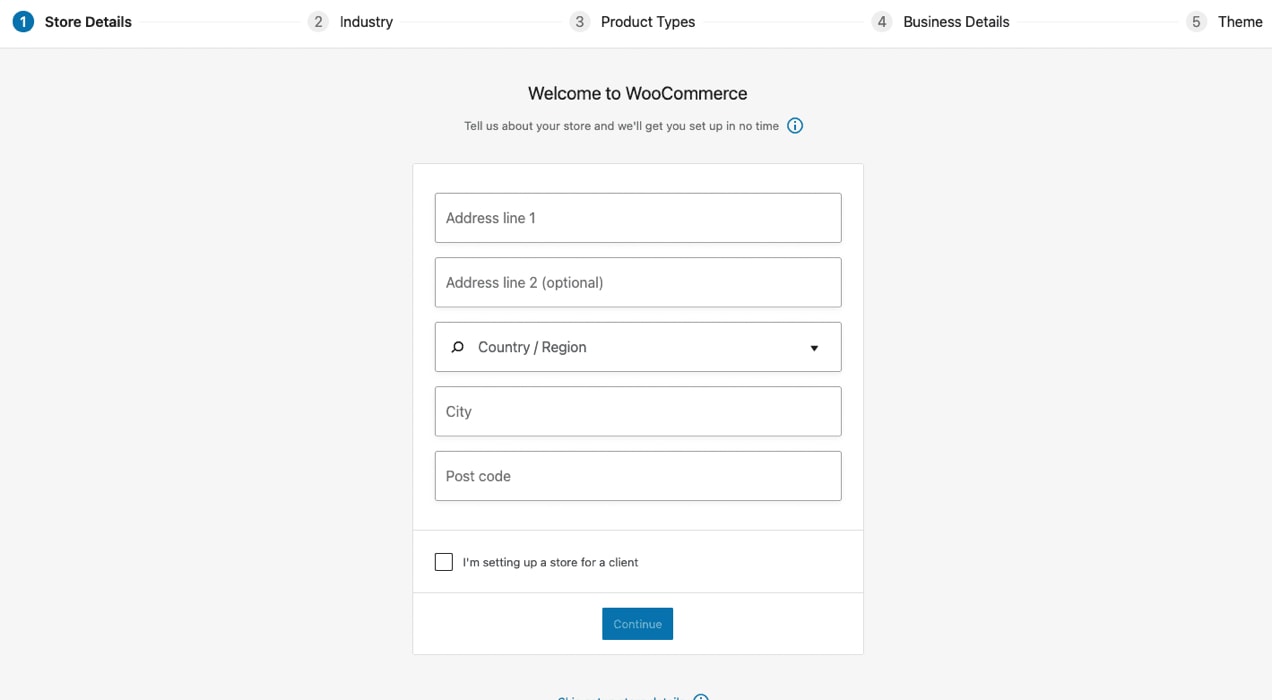Screen dimensions: 1272x700
Task: Jump to the Business Details step label
Action: click(956, 22)
